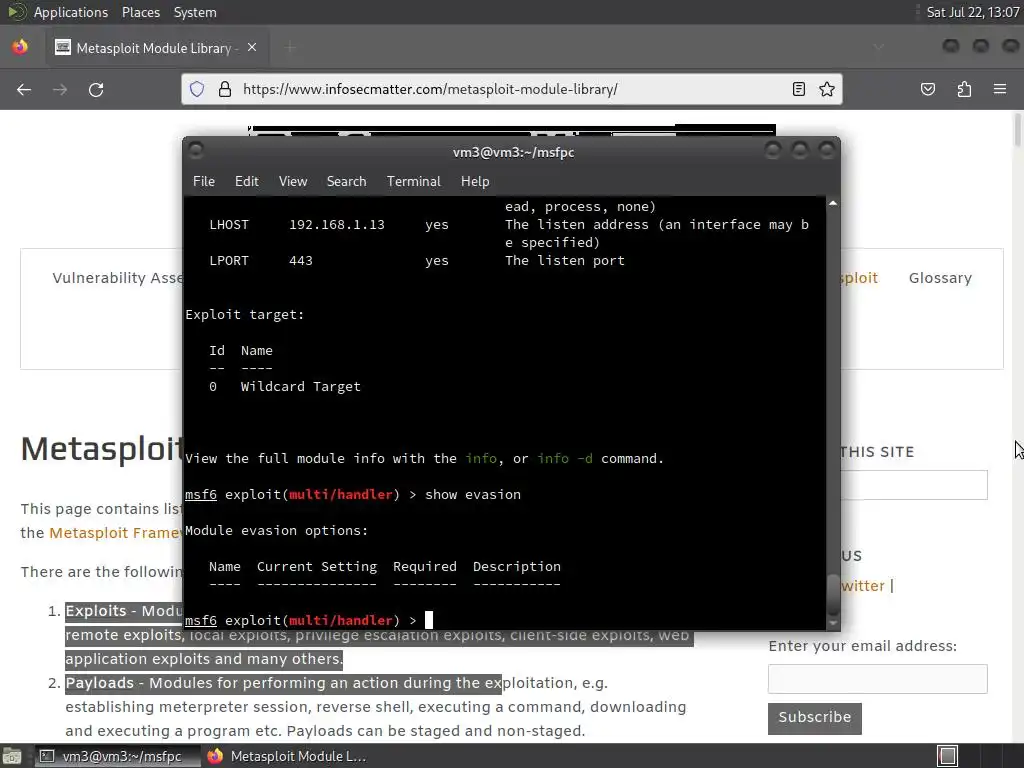Screen dimensions: 1024x768
Task: Reload the current Firefox page
Action: (x=96, y=89)
